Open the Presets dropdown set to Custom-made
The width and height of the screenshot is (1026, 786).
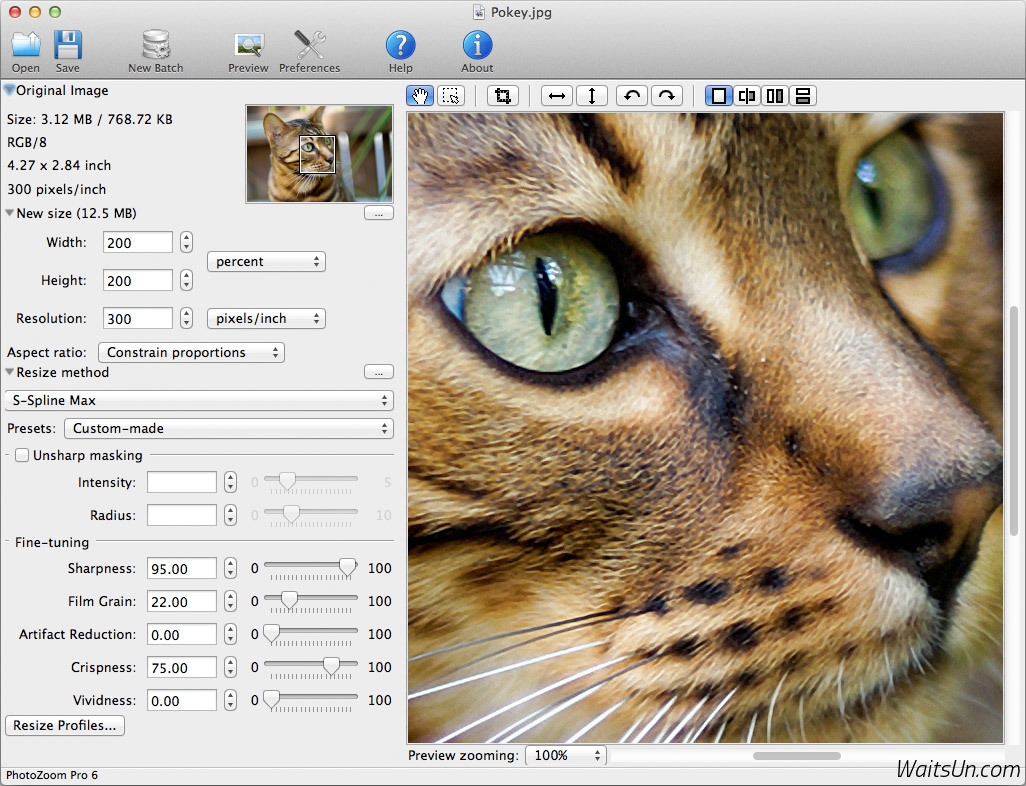pos(228,428)
